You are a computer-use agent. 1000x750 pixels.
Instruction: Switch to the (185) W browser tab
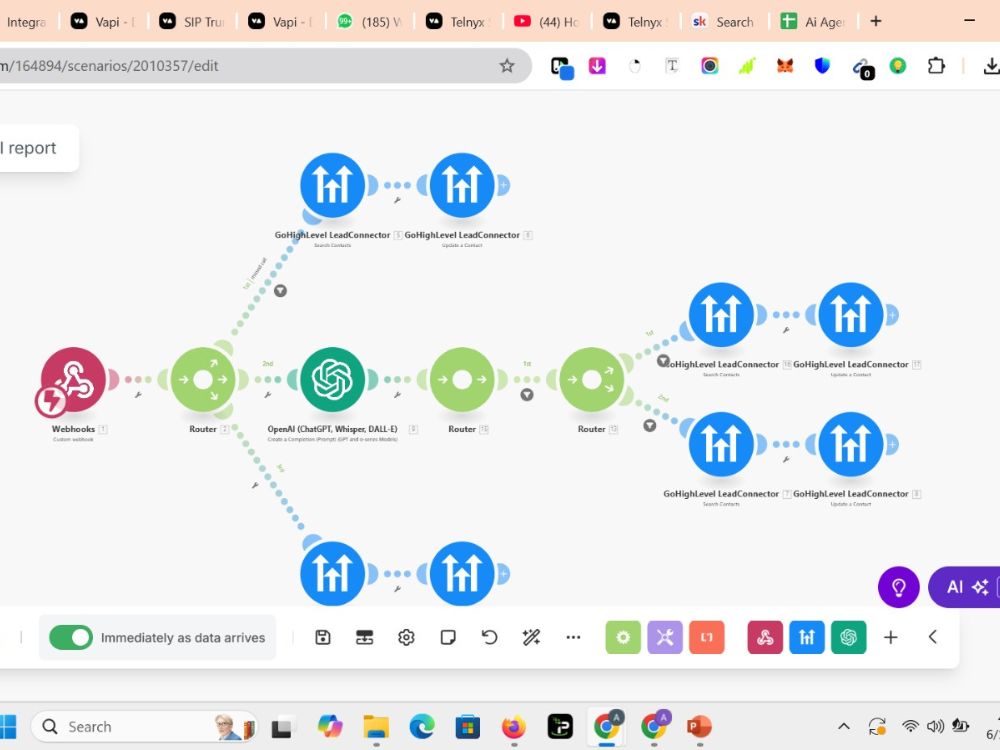point(370,22)
